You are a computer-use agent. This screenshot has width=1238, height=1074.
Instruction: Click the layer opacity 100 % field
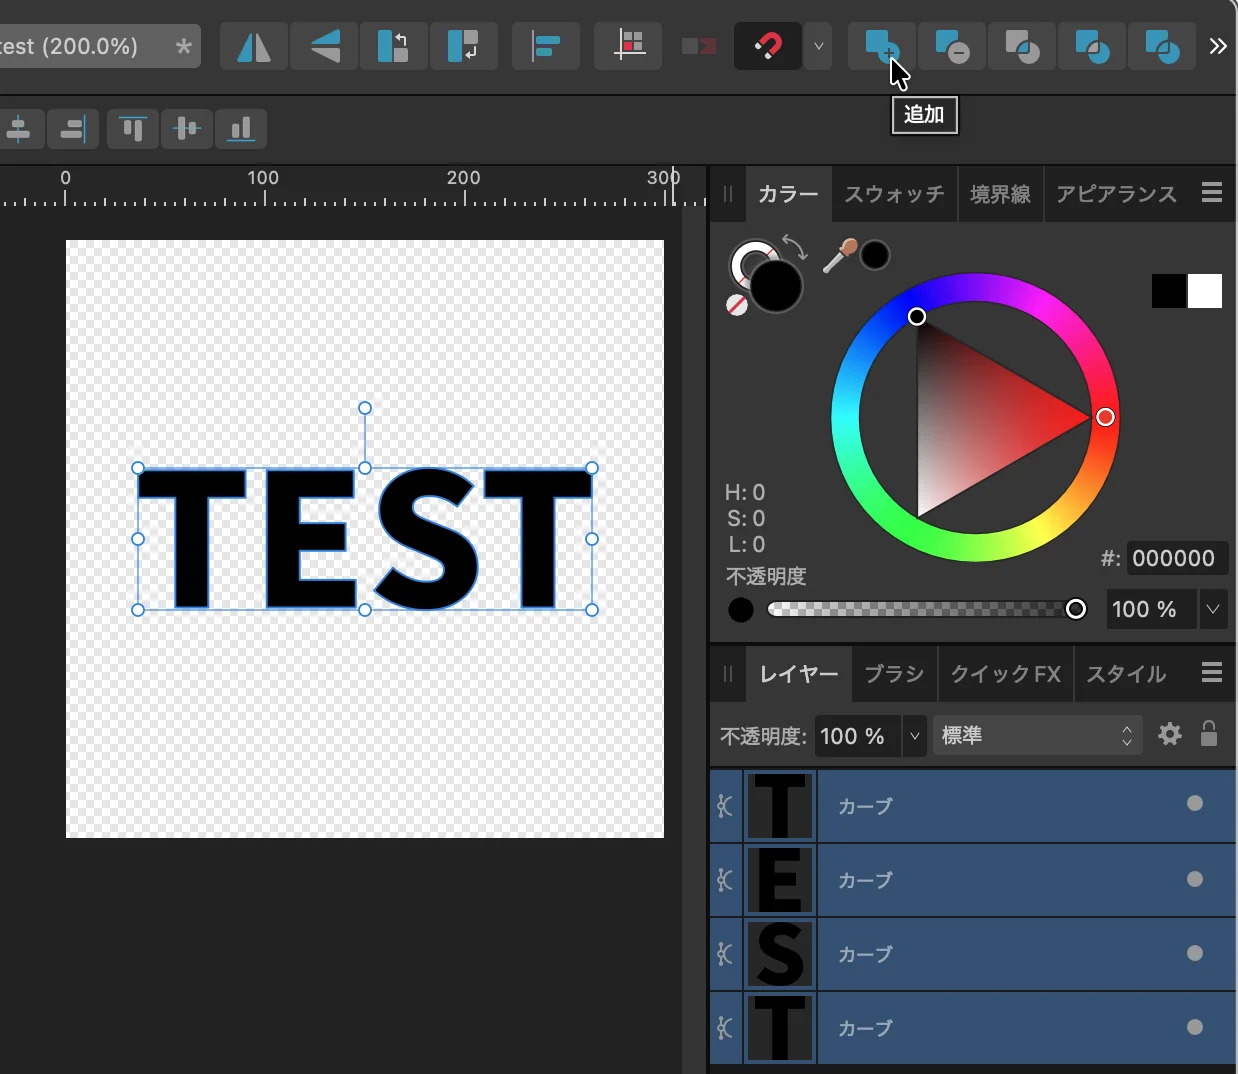pos(857,736)
